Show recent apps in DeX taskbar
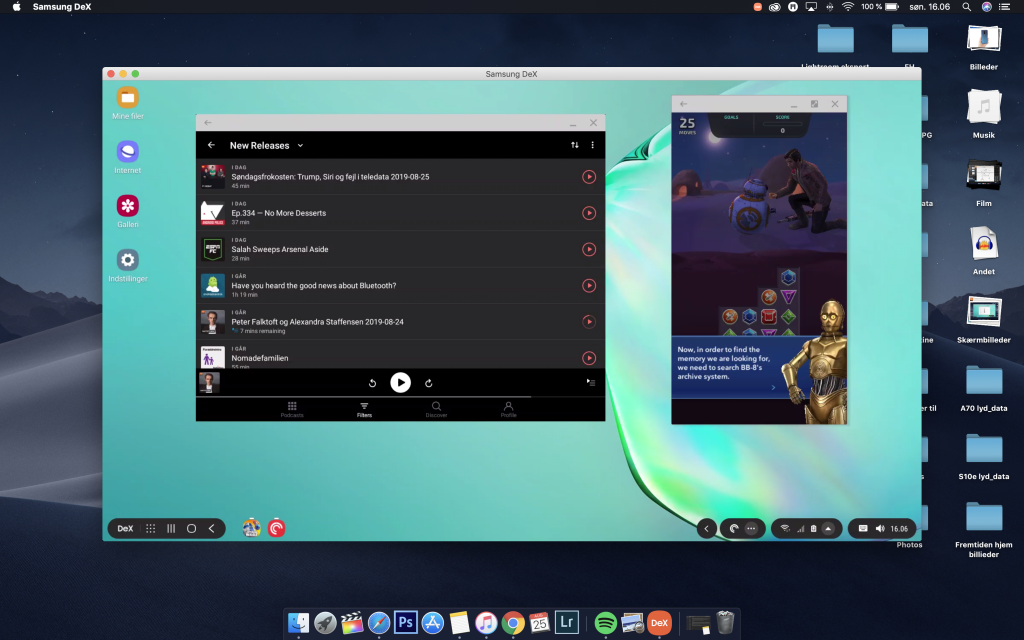Screen dimensions: 1024x640 [x=171, y=528]
